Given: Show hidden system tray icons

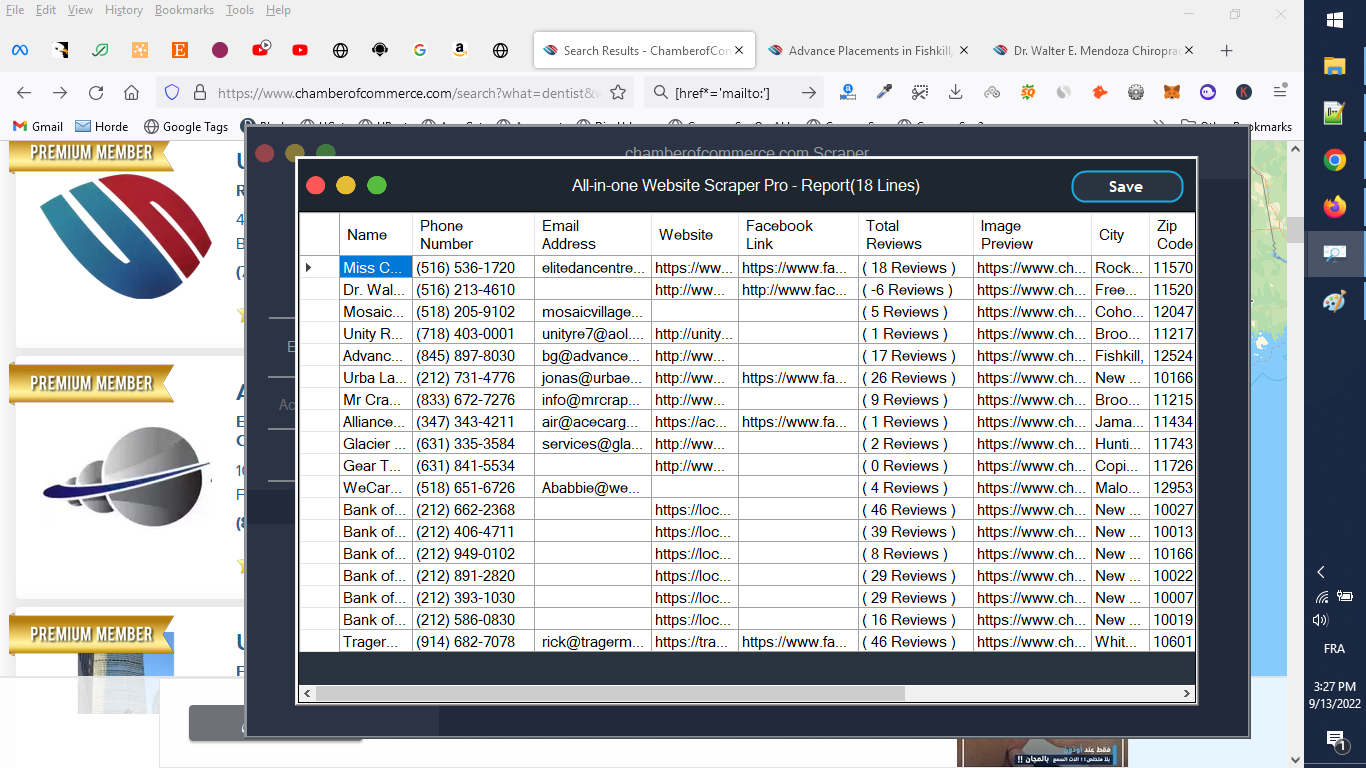Looking at the screenshot, I should tap(1321, 572).
